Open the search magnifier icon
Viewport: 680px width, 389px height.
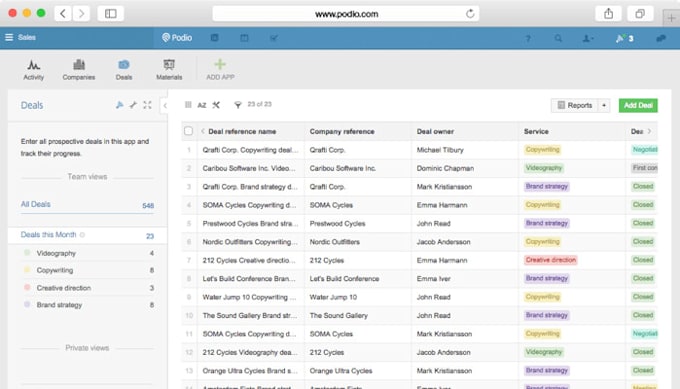[x=558, y=39]
